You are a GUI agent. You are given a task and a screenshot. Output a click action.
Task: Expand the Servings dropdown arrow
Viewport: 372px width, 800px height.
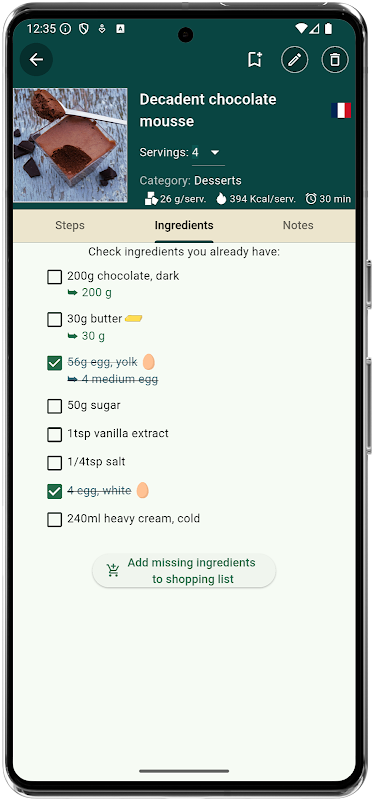coord(215,153)
